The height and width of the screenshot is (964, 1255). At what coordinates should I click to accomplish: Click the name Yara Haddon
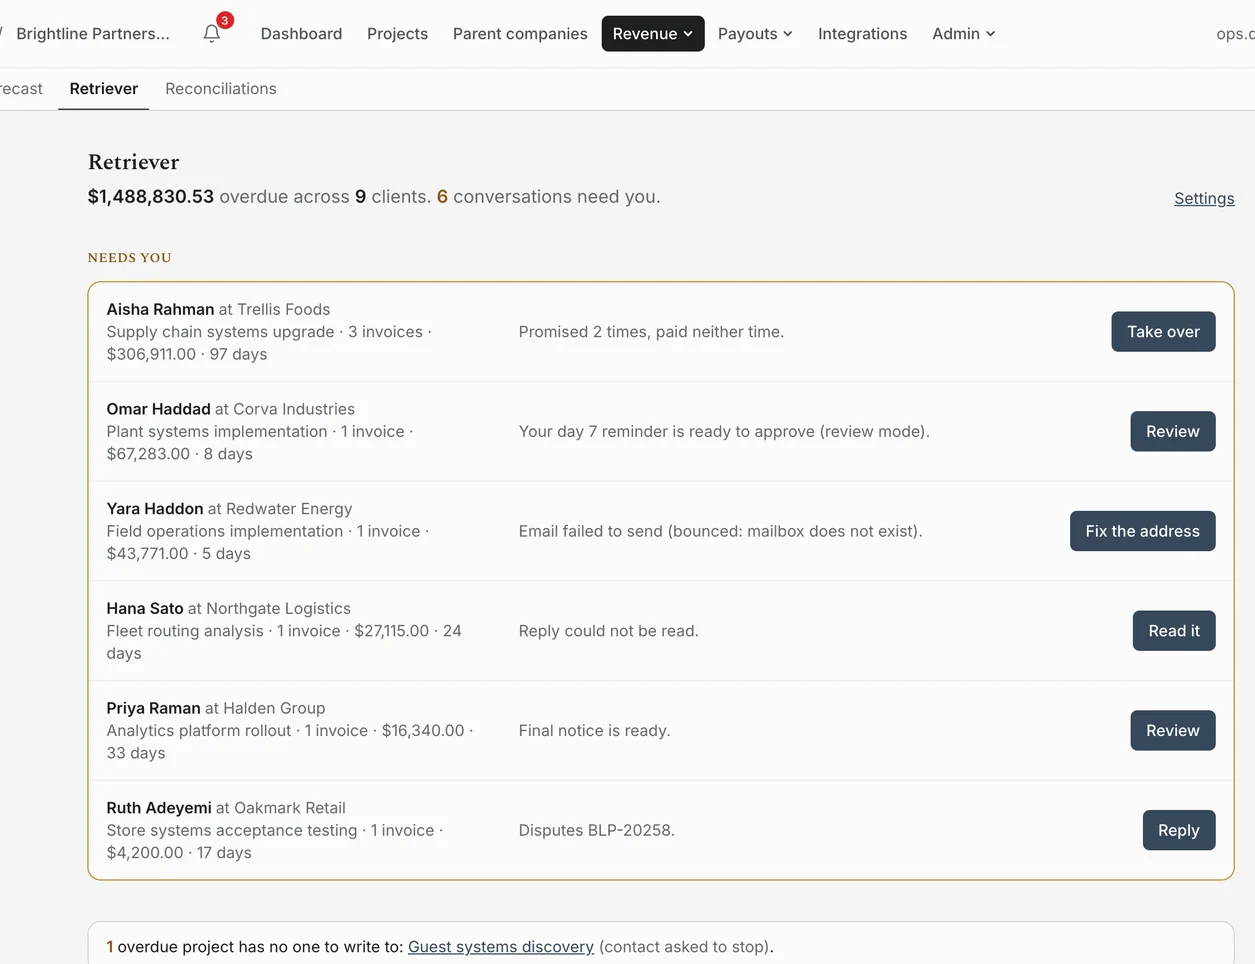(155, 508)
